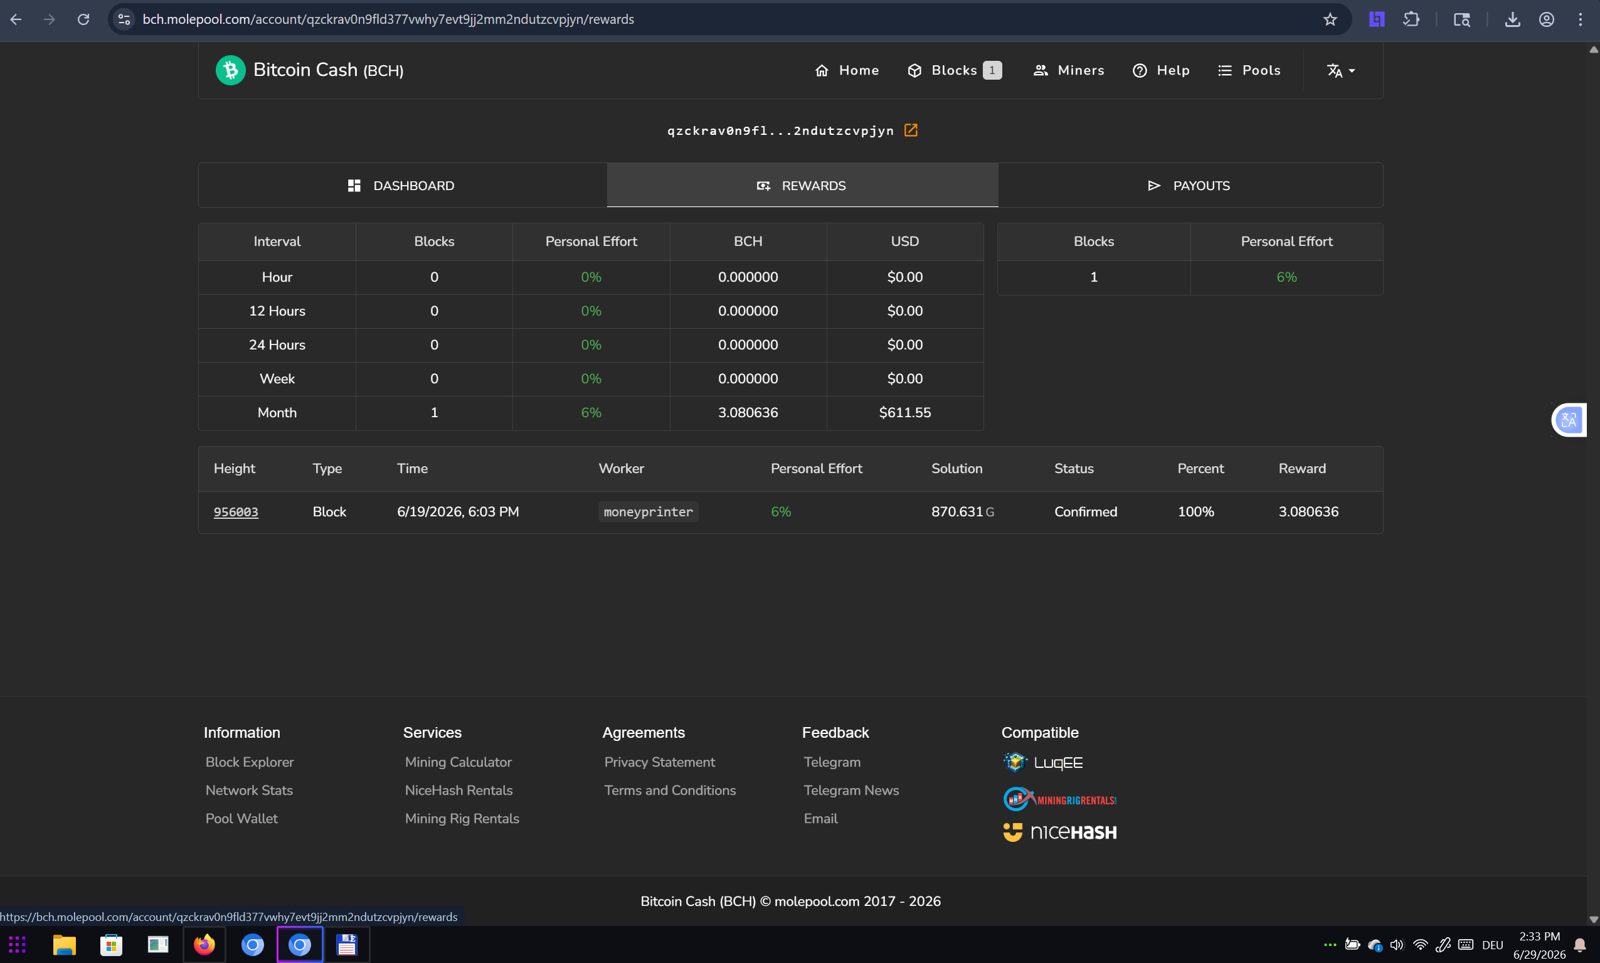This screenshot has height=963, width=1600.
Task: Open block height 956003 link
Action: coord(236,512)
